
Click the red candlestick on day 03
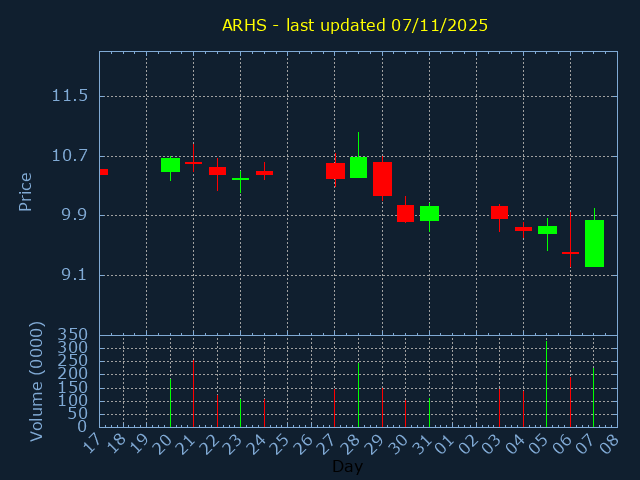point(499,212)
